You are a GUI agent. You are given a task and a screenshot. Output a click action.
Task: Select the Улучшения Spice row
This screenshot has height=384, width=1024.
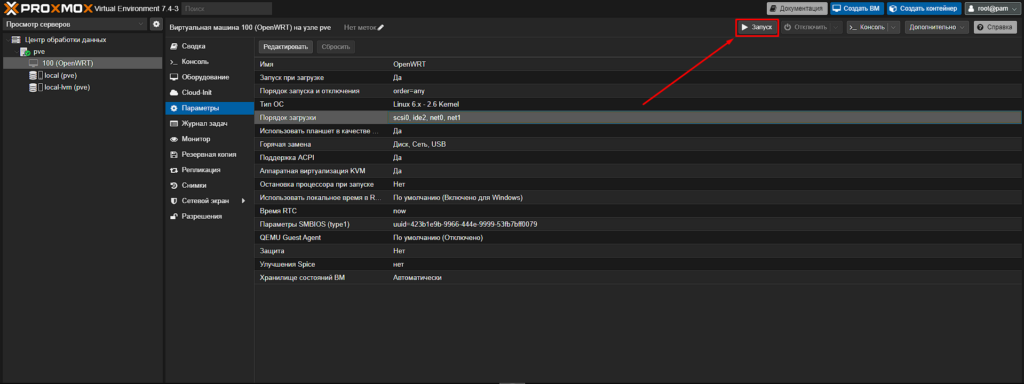coord(637,264)
